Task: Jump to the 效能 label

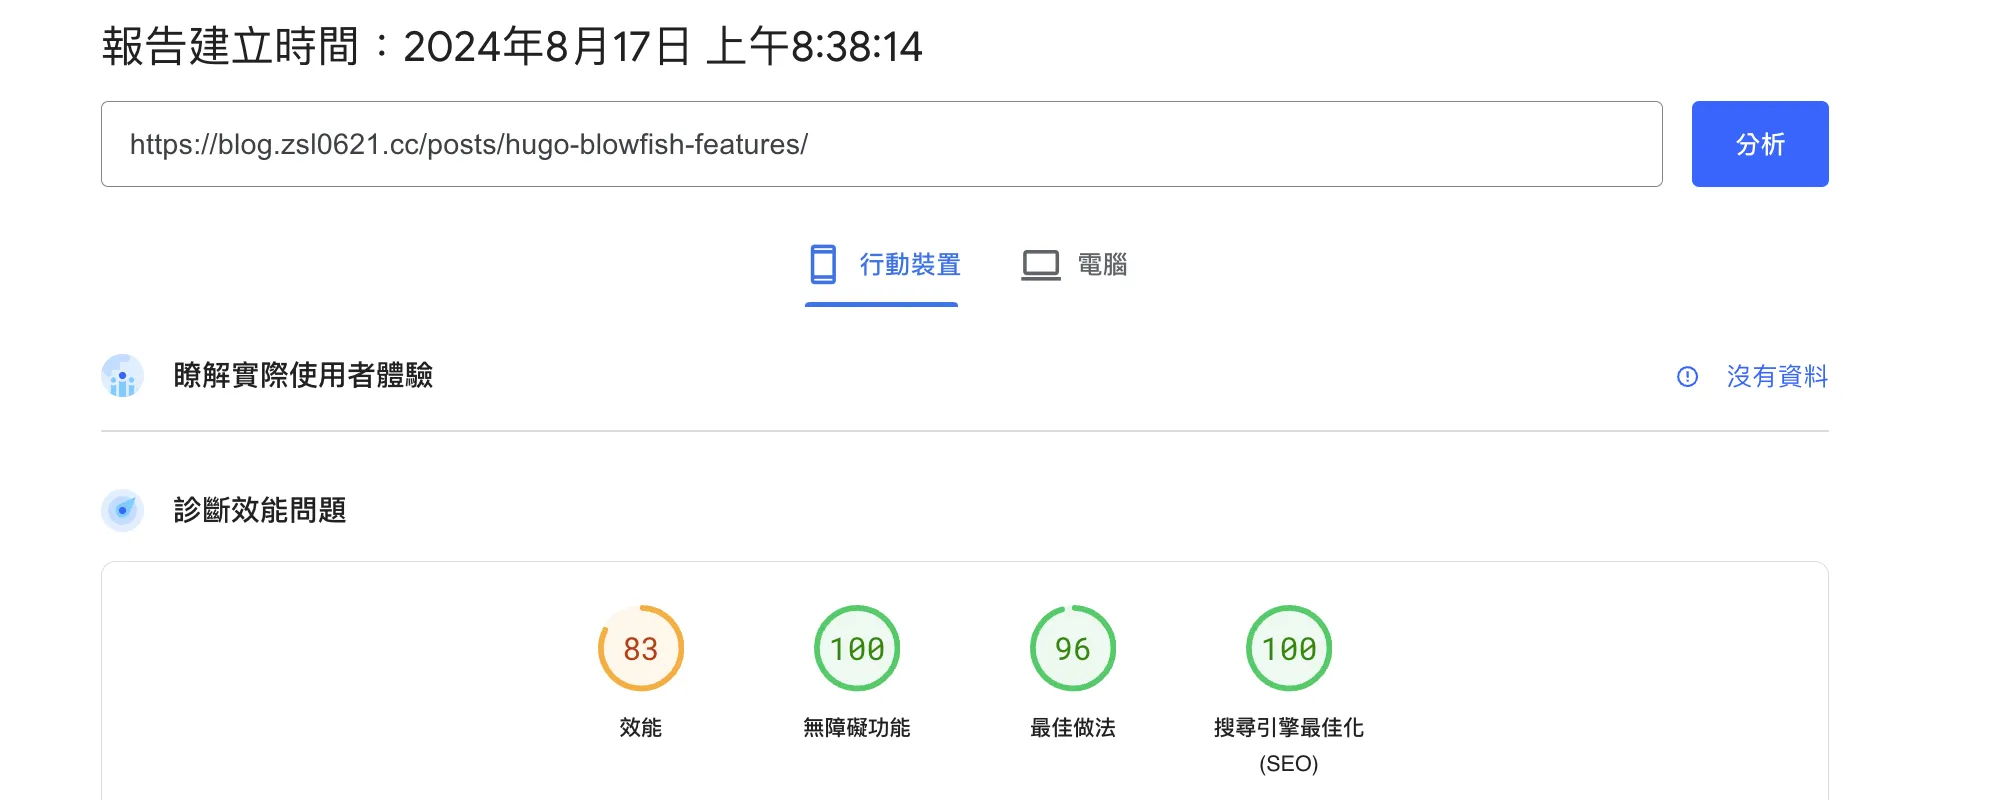Action: (x=640, y=727)
